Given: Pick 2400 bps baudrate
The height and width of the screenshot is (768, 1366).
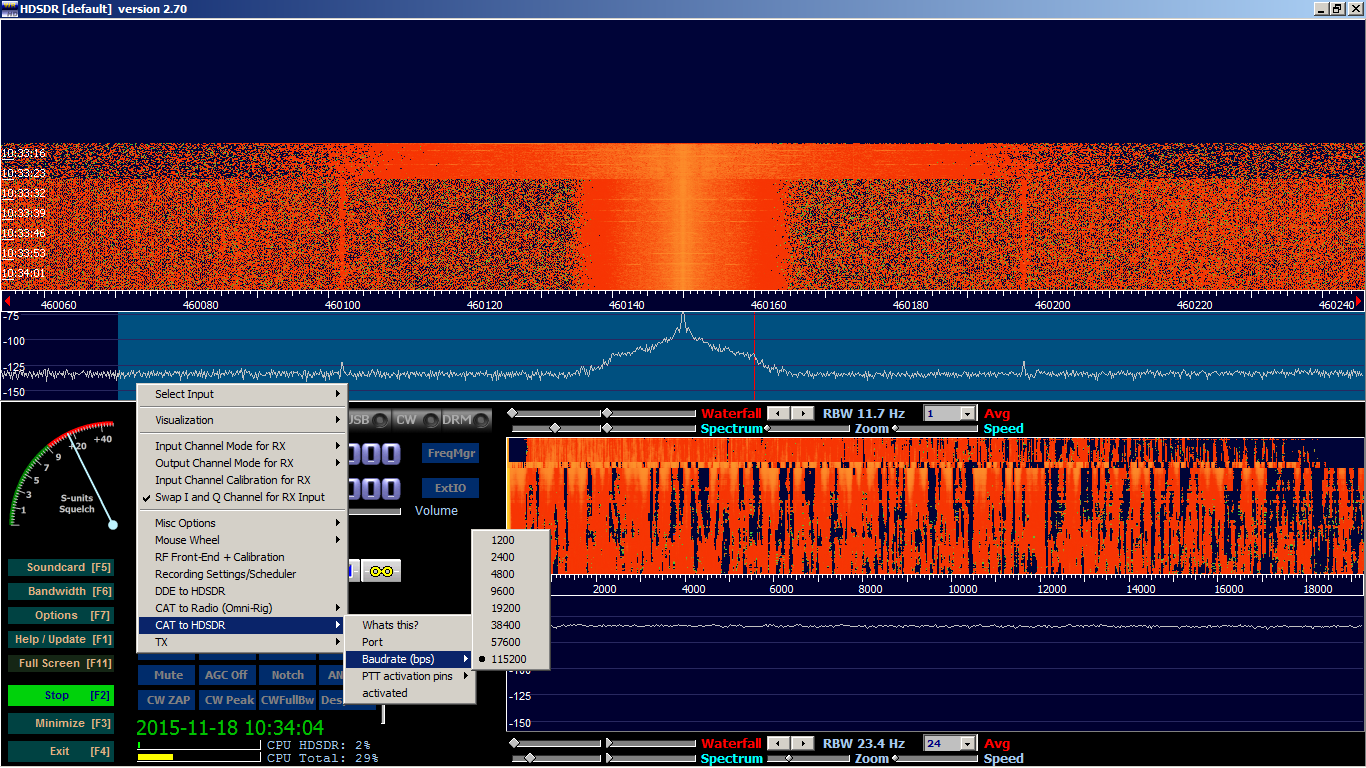Looking at the screenshot, I should (x=509, y=557).
